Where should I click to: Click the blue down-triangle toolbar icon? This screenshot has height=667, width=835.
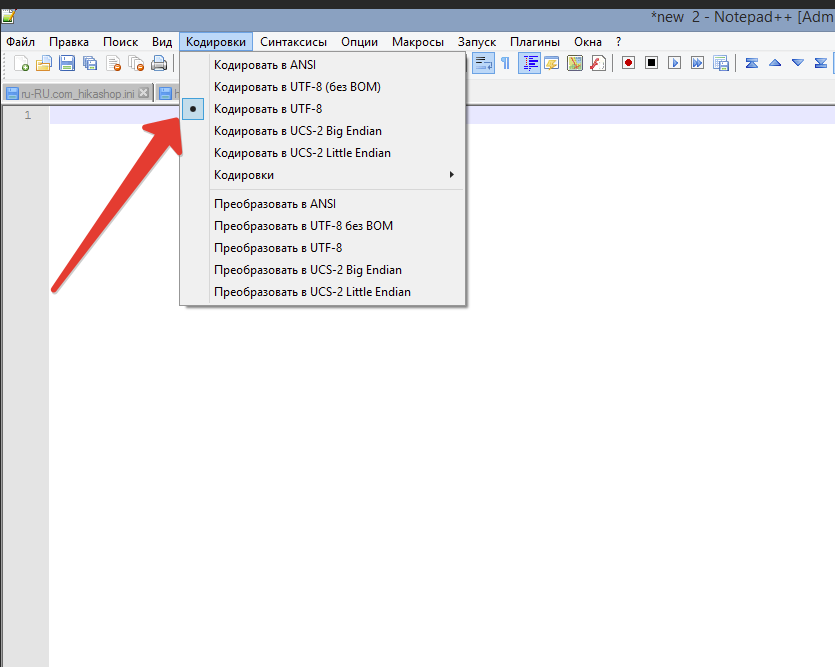click(x=798, y=63)
